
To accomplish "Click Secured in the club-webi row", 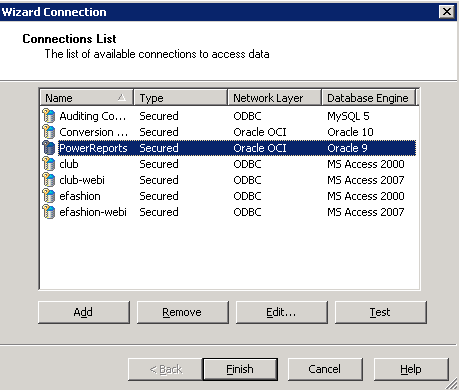I will [159, 180].
